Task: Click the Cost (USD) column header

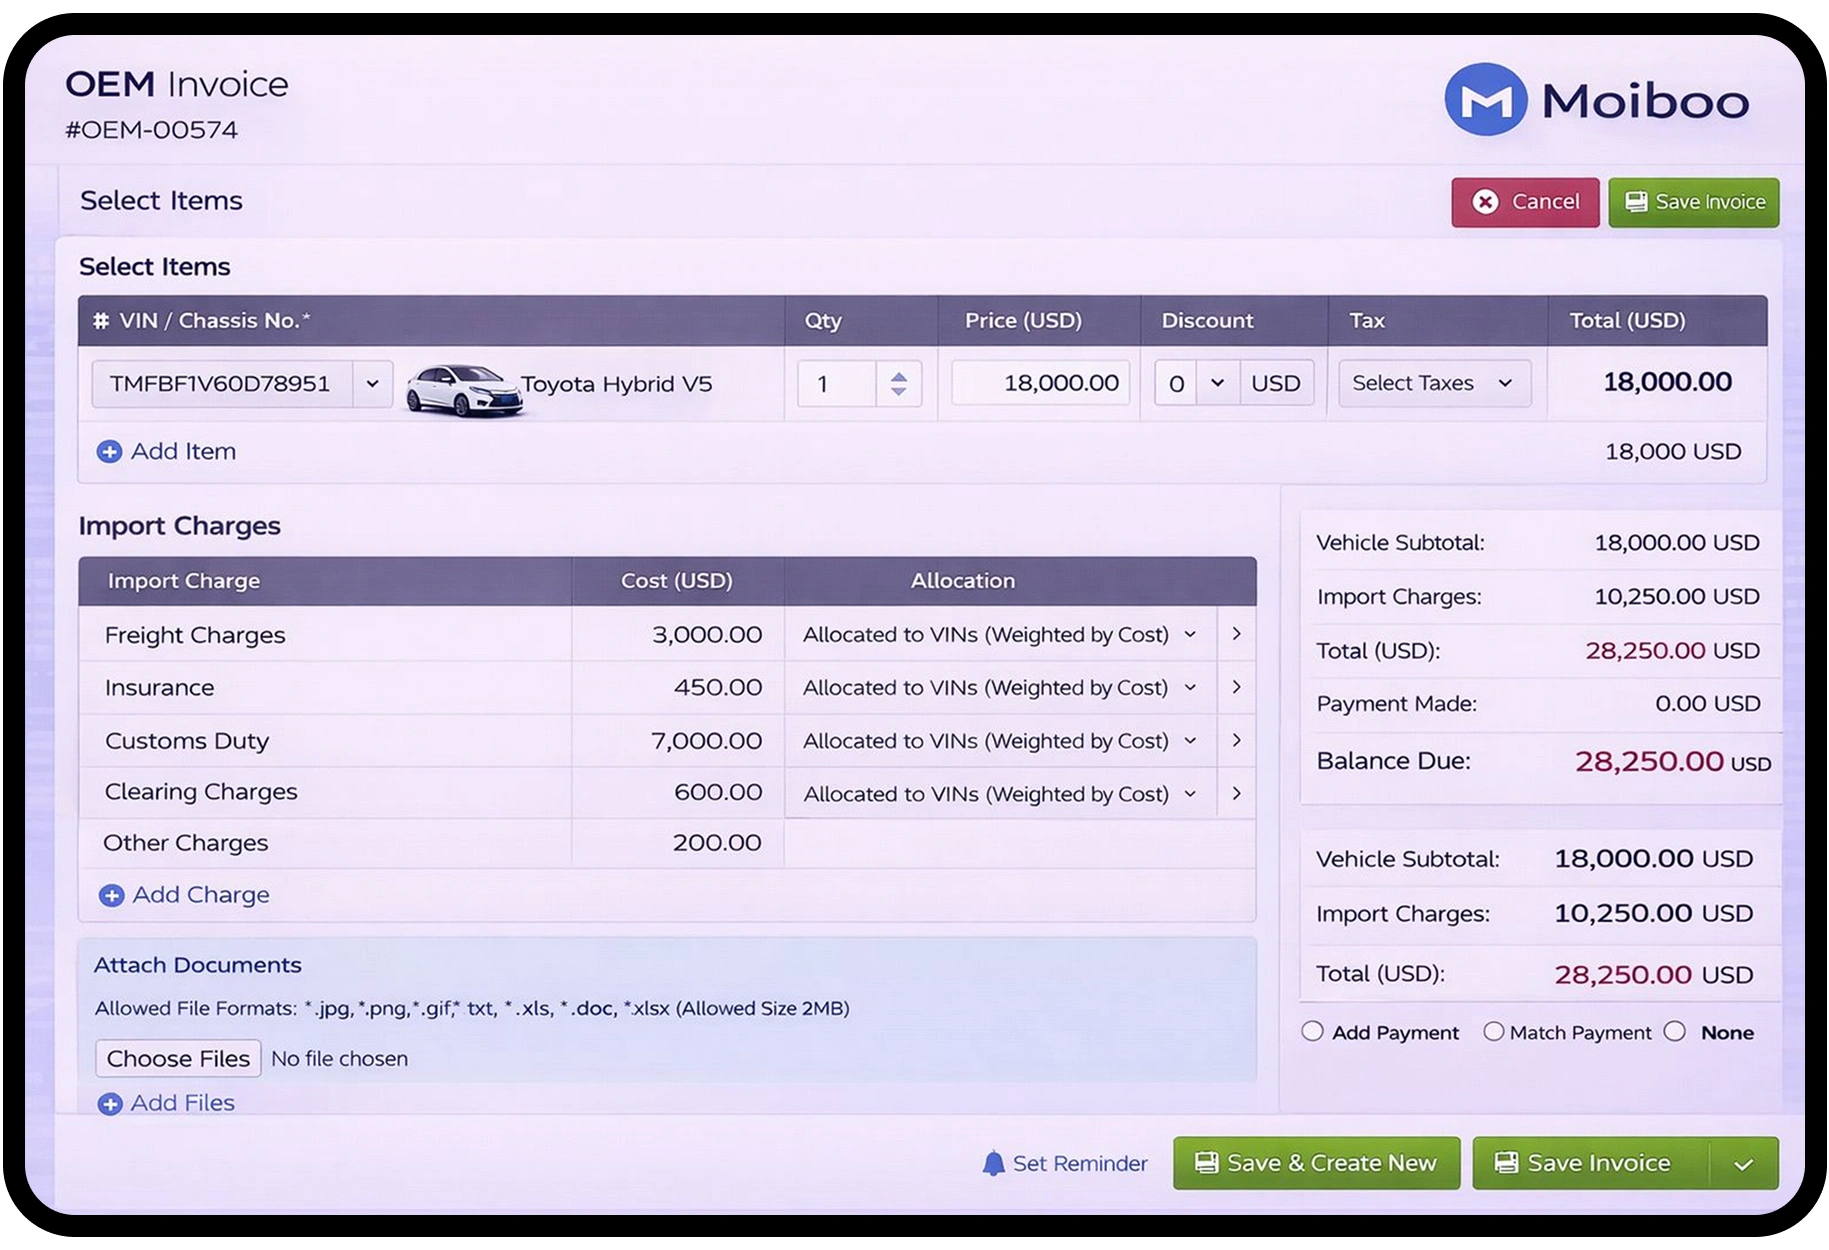Action: click(x=677, y=581)
